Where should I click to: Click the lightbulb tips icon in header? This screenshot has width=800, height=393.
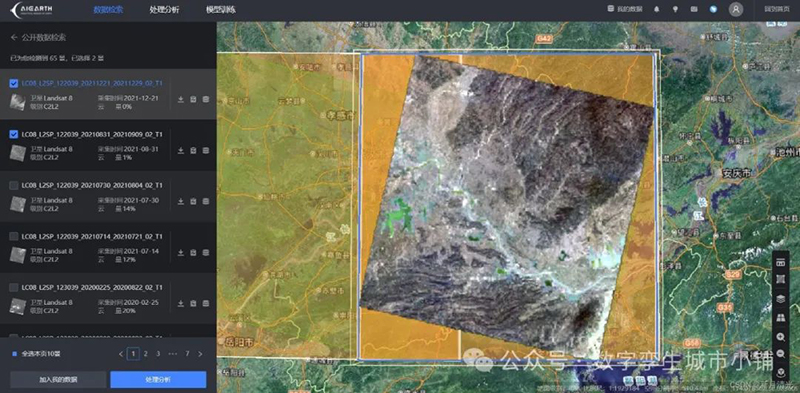click(675, 9)
